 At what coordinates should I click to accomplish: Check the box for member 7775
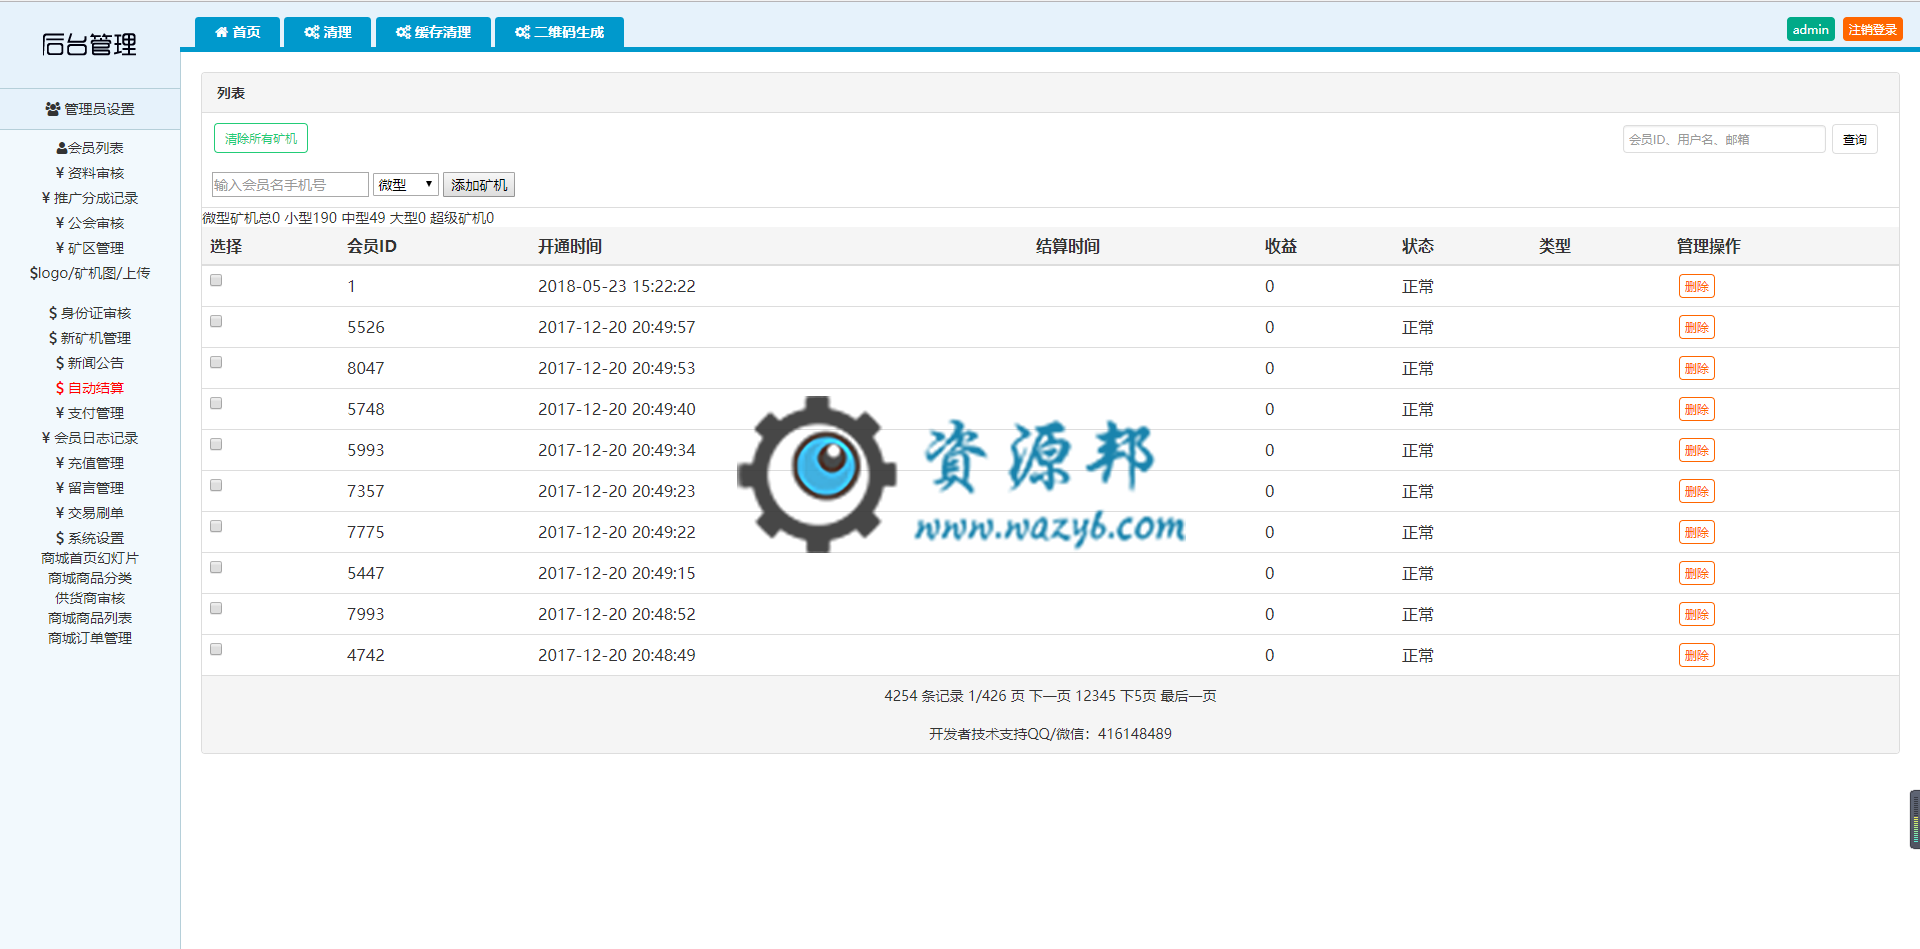coord(216,526)
